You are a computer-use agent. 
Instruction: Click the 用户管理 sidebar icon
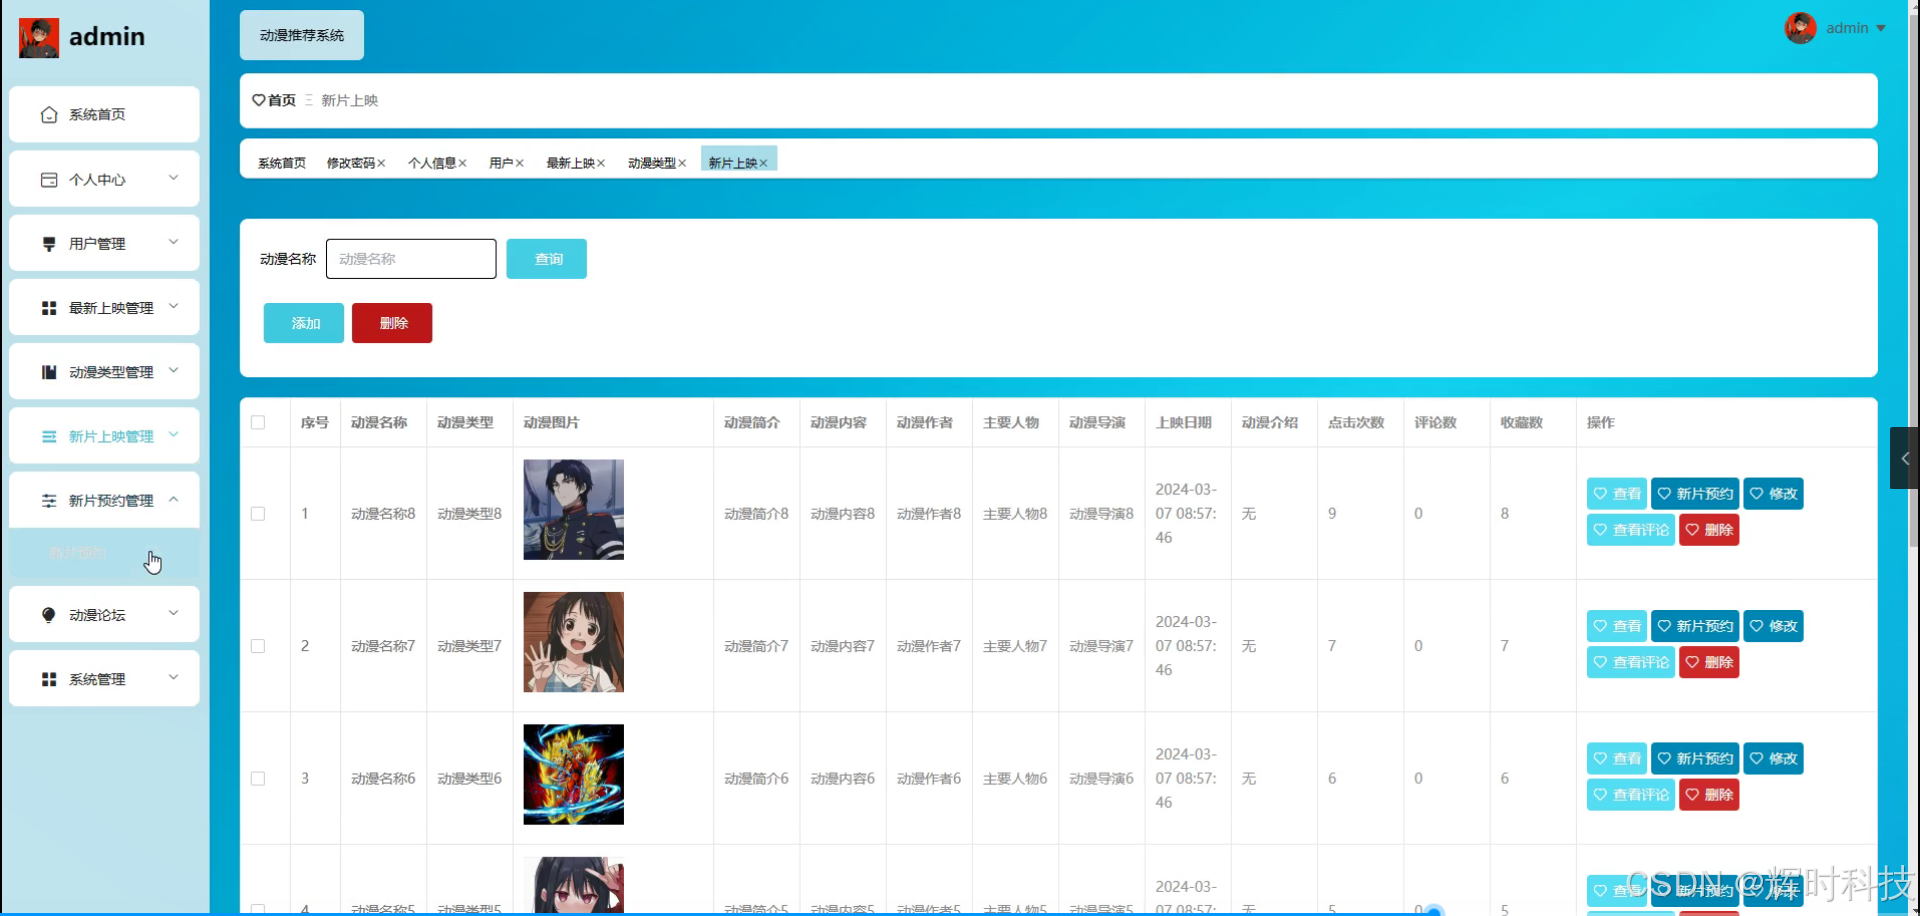click(49, 244)
